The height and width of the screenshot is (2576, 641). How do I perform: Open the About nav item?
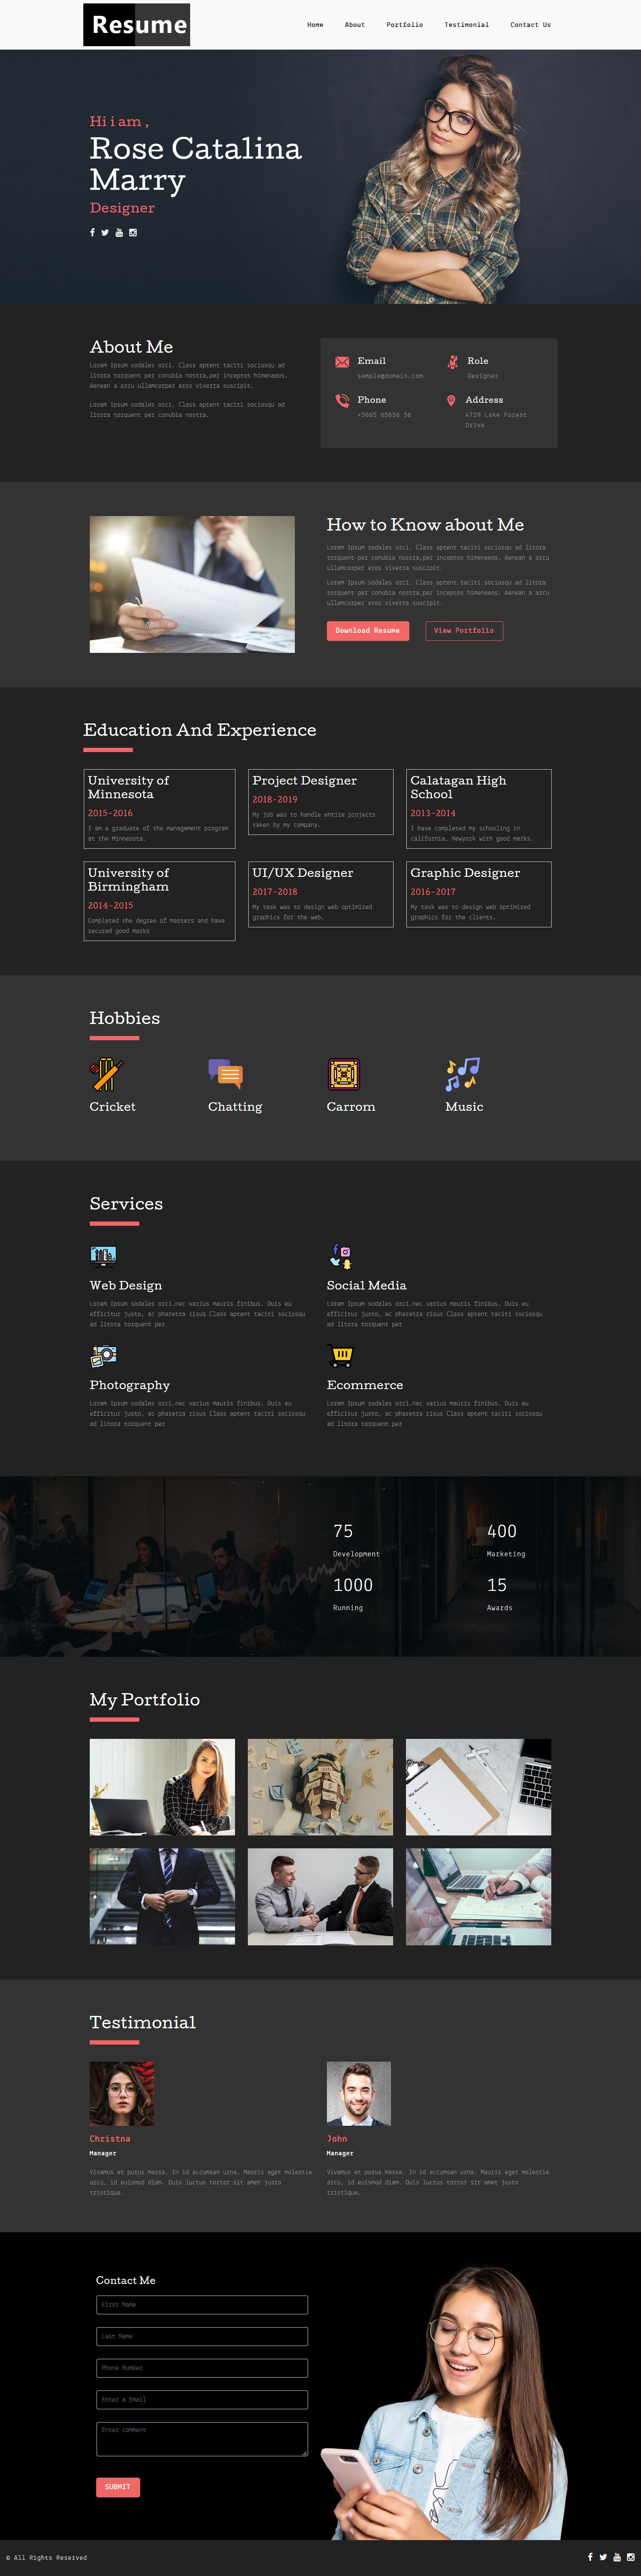click(x=355, y=25)
